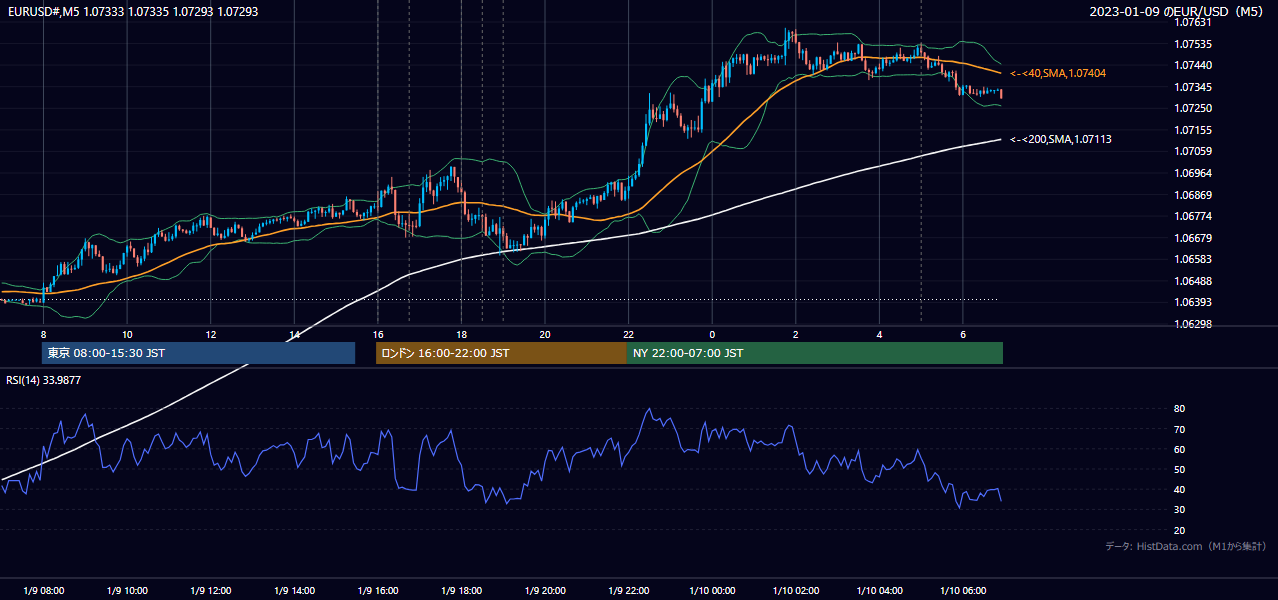Click price axis label 1.07250

tap(1193, 109)
